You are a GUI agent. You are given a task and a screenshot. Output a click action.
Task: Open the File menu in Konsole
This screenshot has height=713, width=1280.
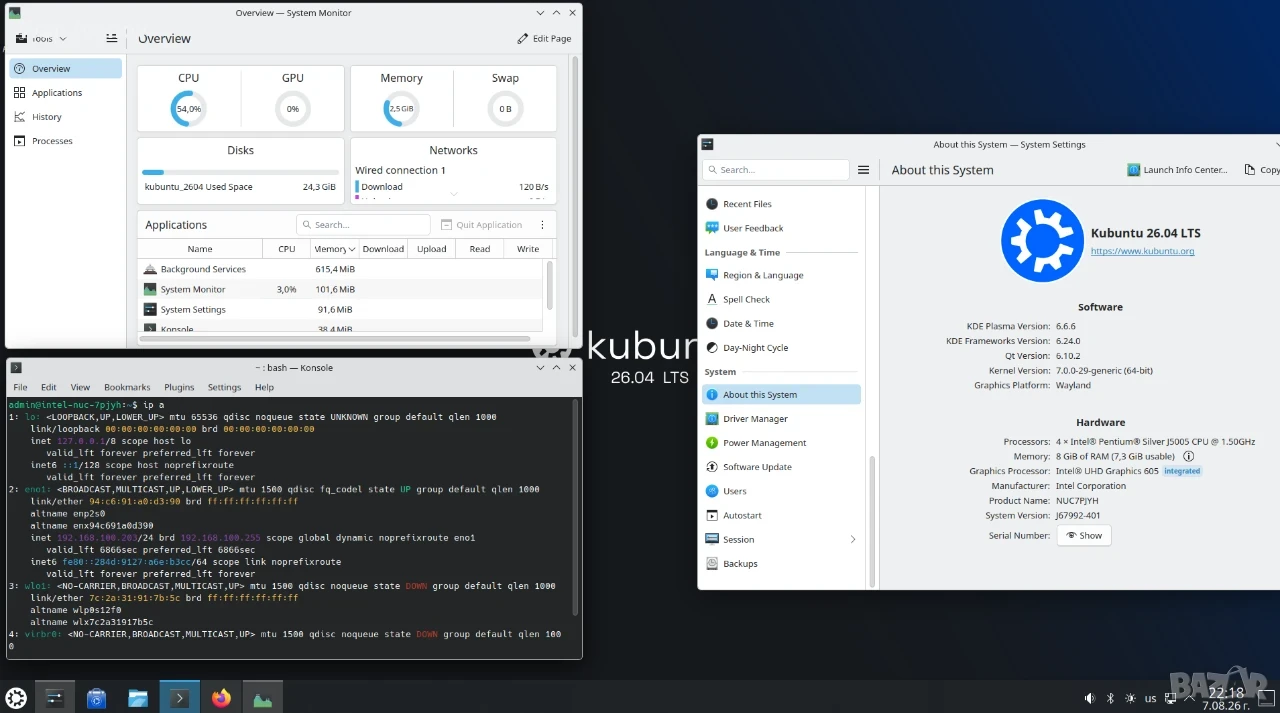click(20, 387)
